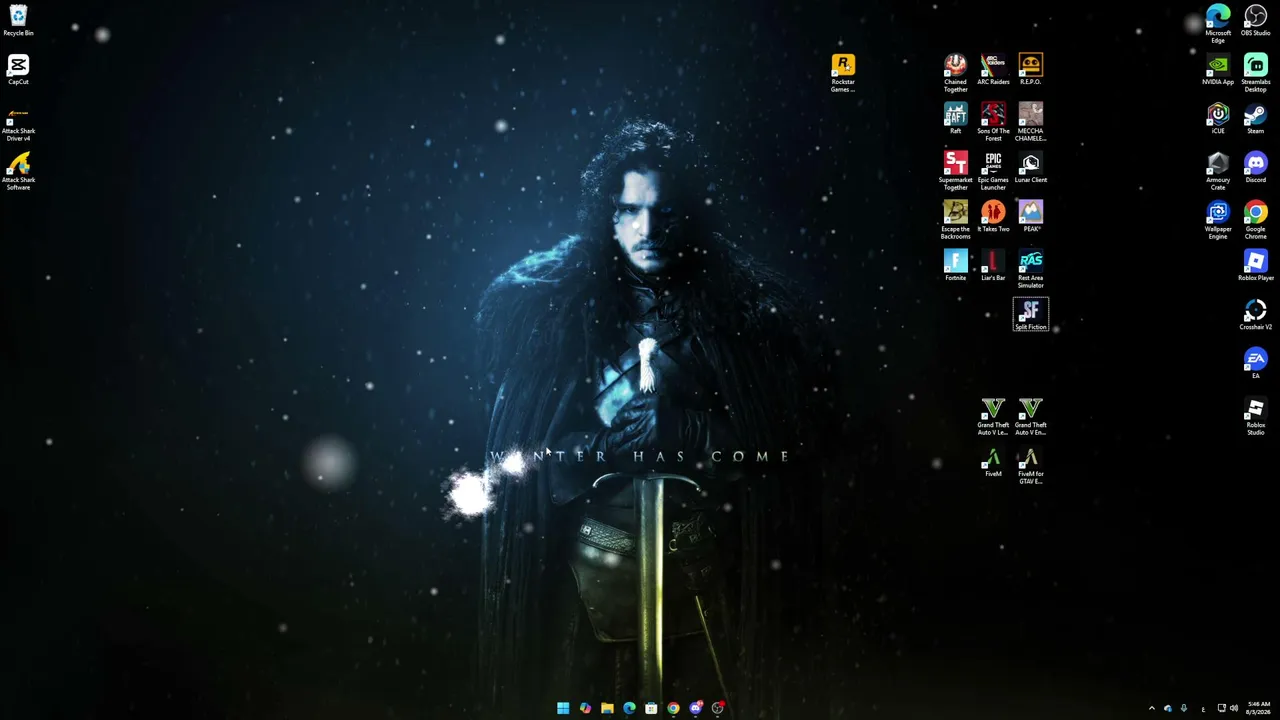
Task: Open Microsoft Store from the taskbar
Action: (x=651, y=708)
